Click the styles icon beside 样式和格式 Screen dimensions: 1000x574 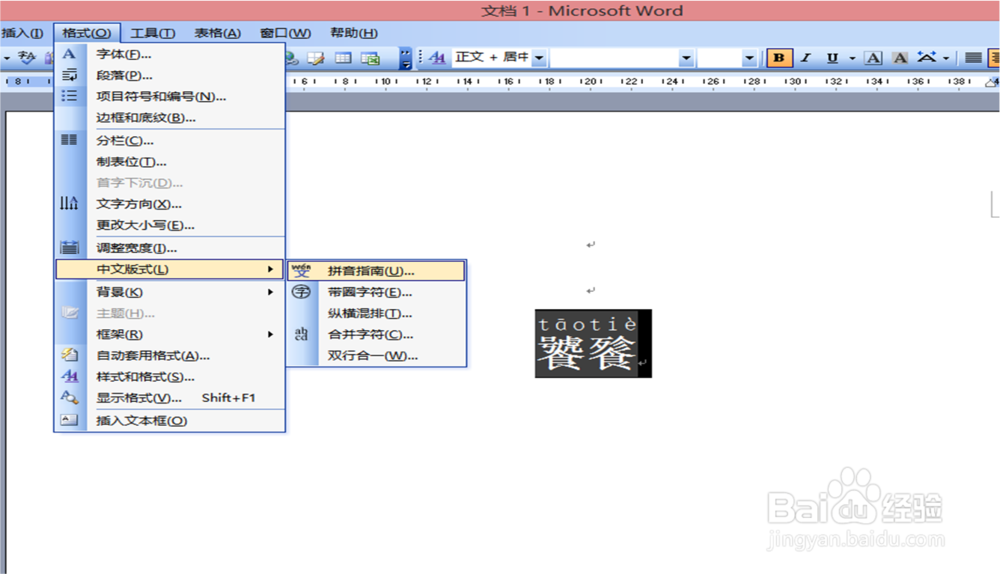click(69, 376)
